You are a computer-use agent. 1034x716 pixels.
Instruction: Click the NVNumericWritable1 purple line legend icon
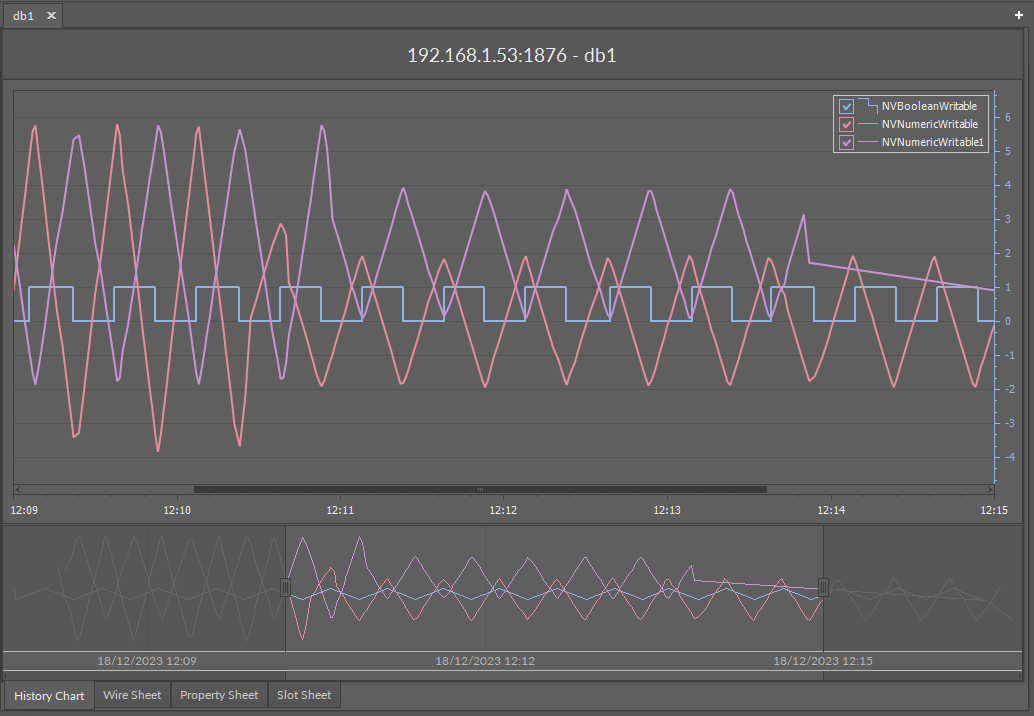click(866, 143)
